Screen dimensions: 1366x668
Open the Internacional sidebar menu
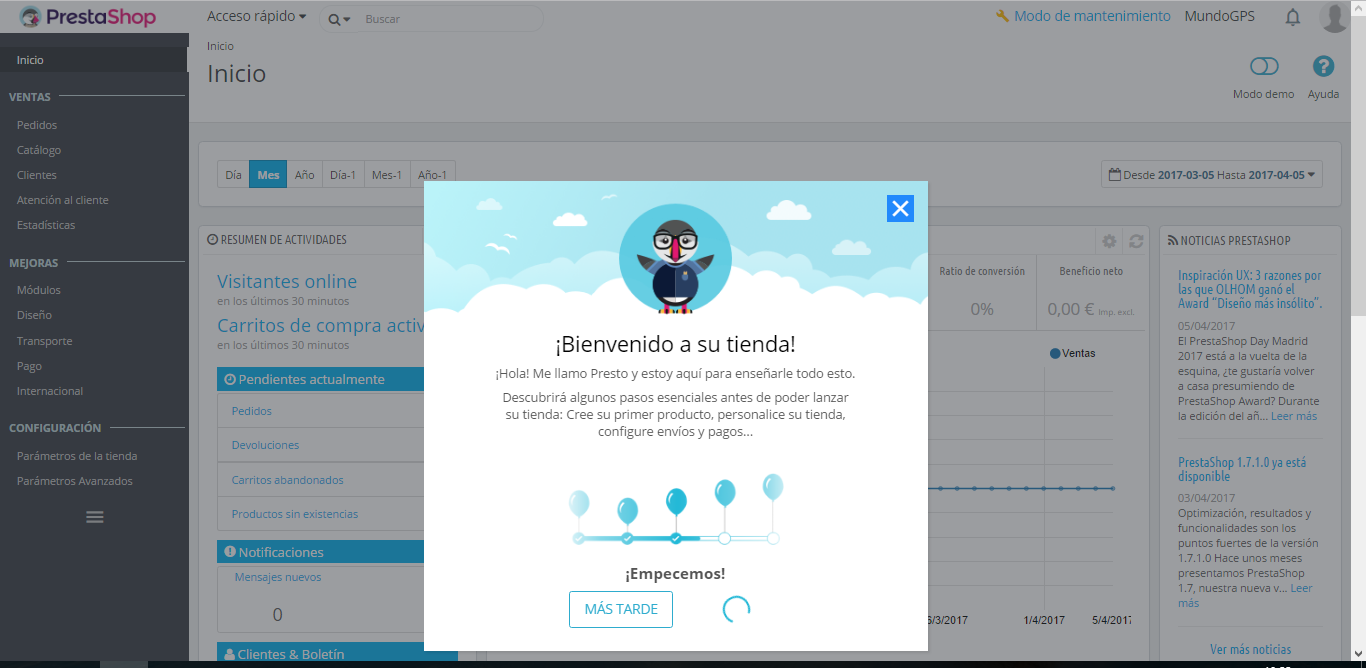50,391
